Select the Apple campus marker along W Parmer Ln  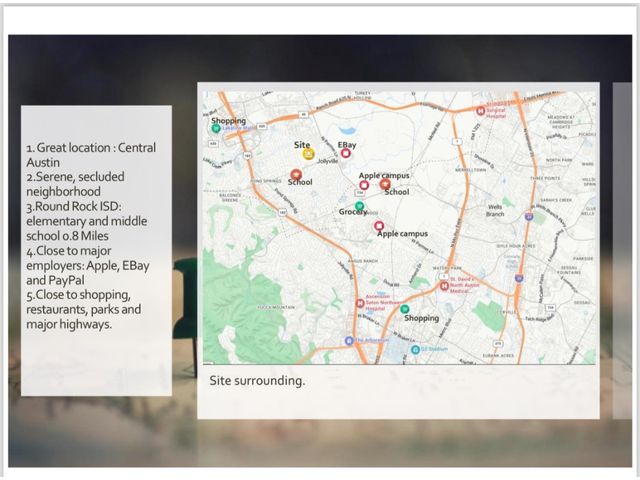pyautogui.click(x=379, y=226)
